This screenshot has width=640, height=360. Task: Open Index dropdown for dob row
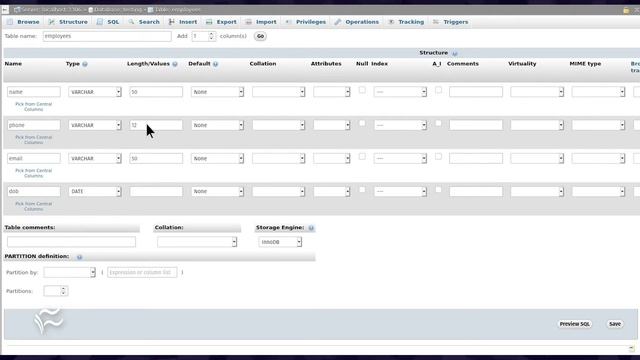[x=400, y=191]
